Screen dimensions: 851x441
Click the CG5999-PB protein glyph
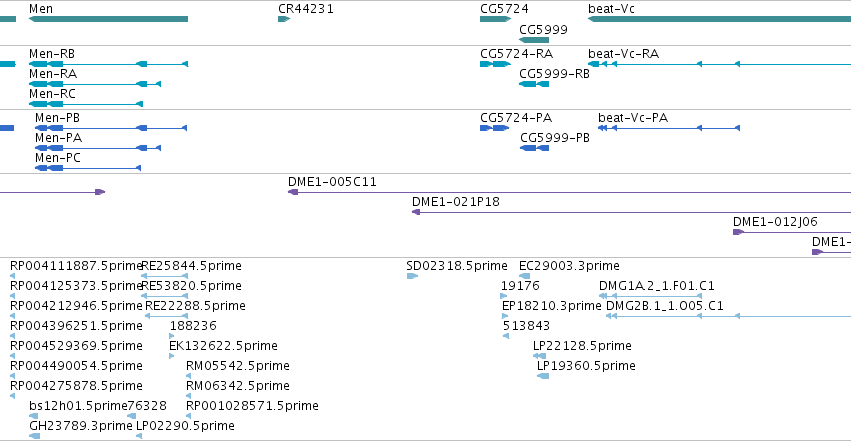(x=535, y=148)
